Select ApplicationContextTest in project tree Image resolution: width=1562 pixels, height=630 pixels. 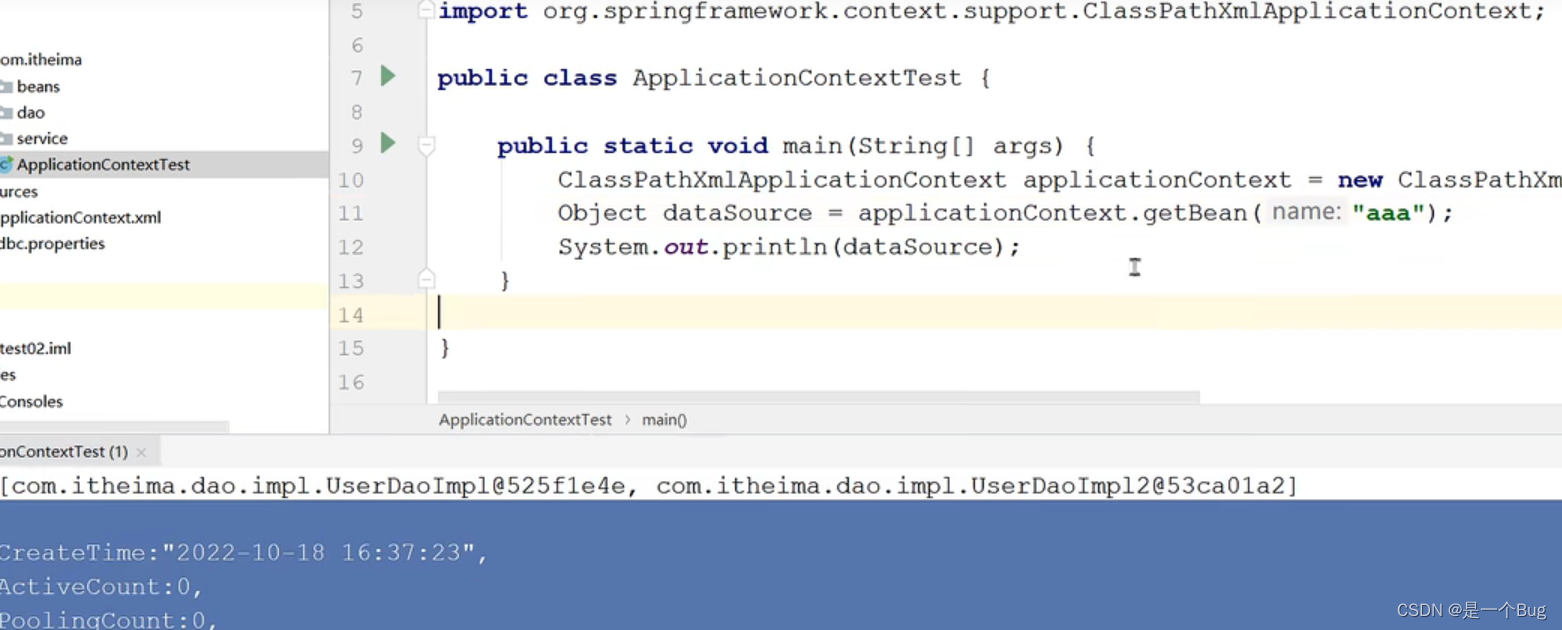103,164
